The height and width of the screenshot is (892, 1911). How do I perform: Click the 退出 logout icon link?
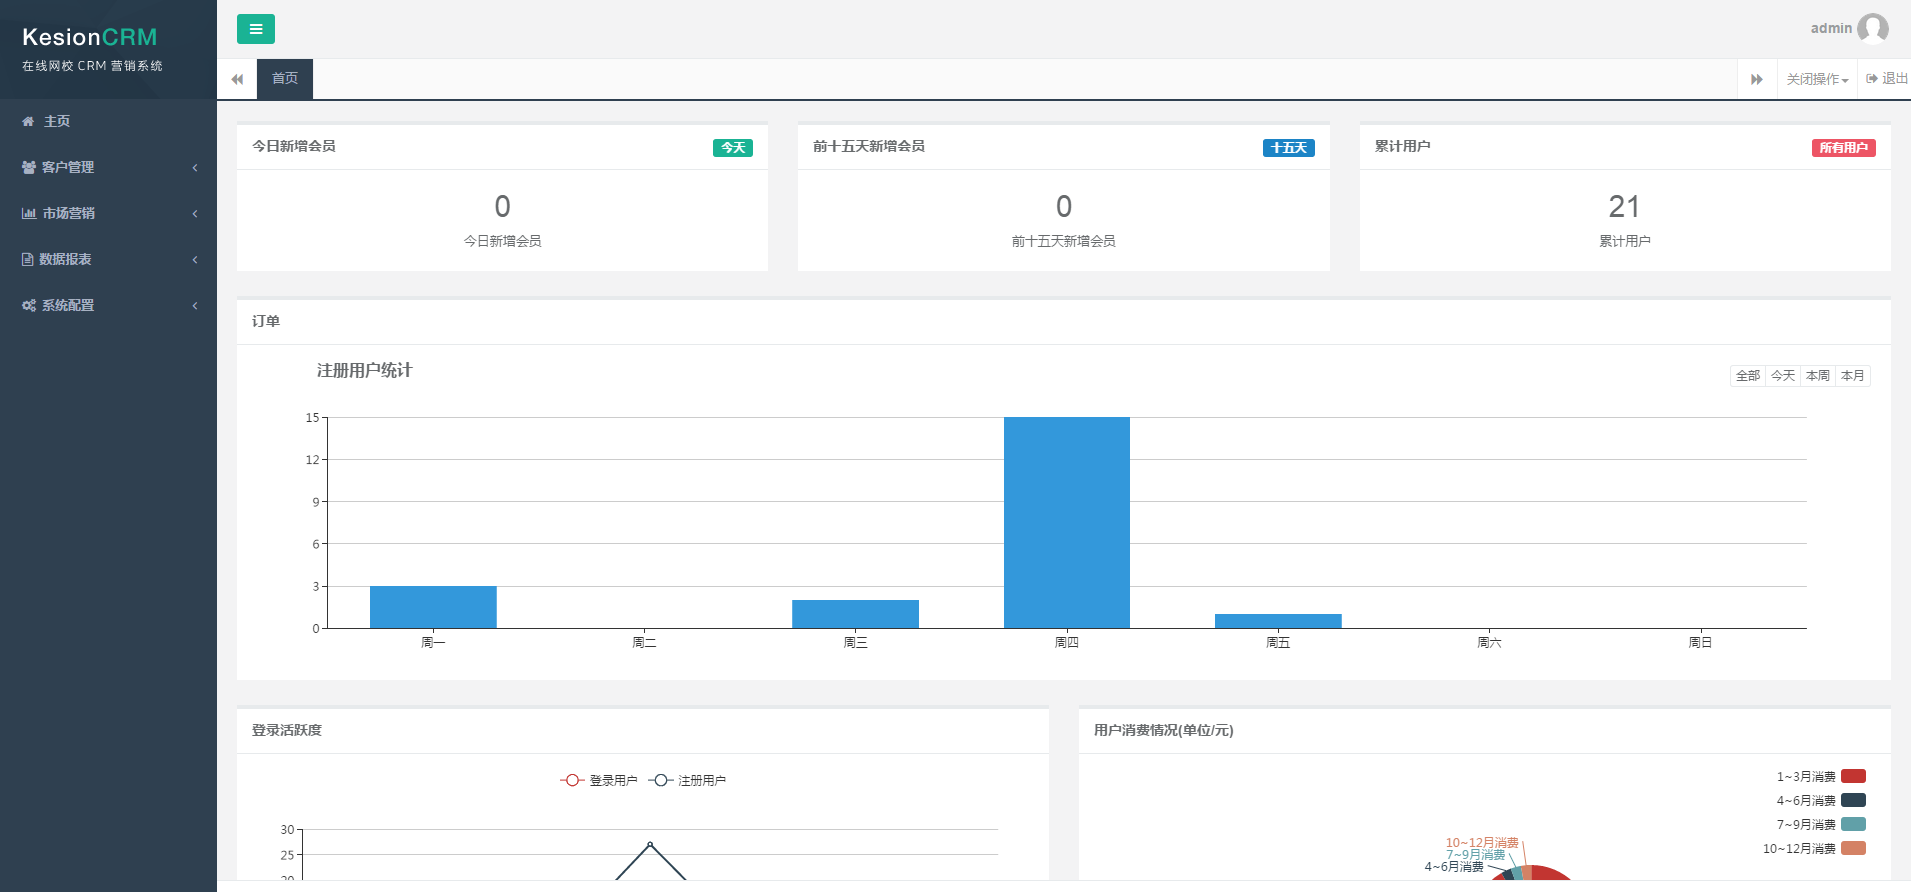1886,79
